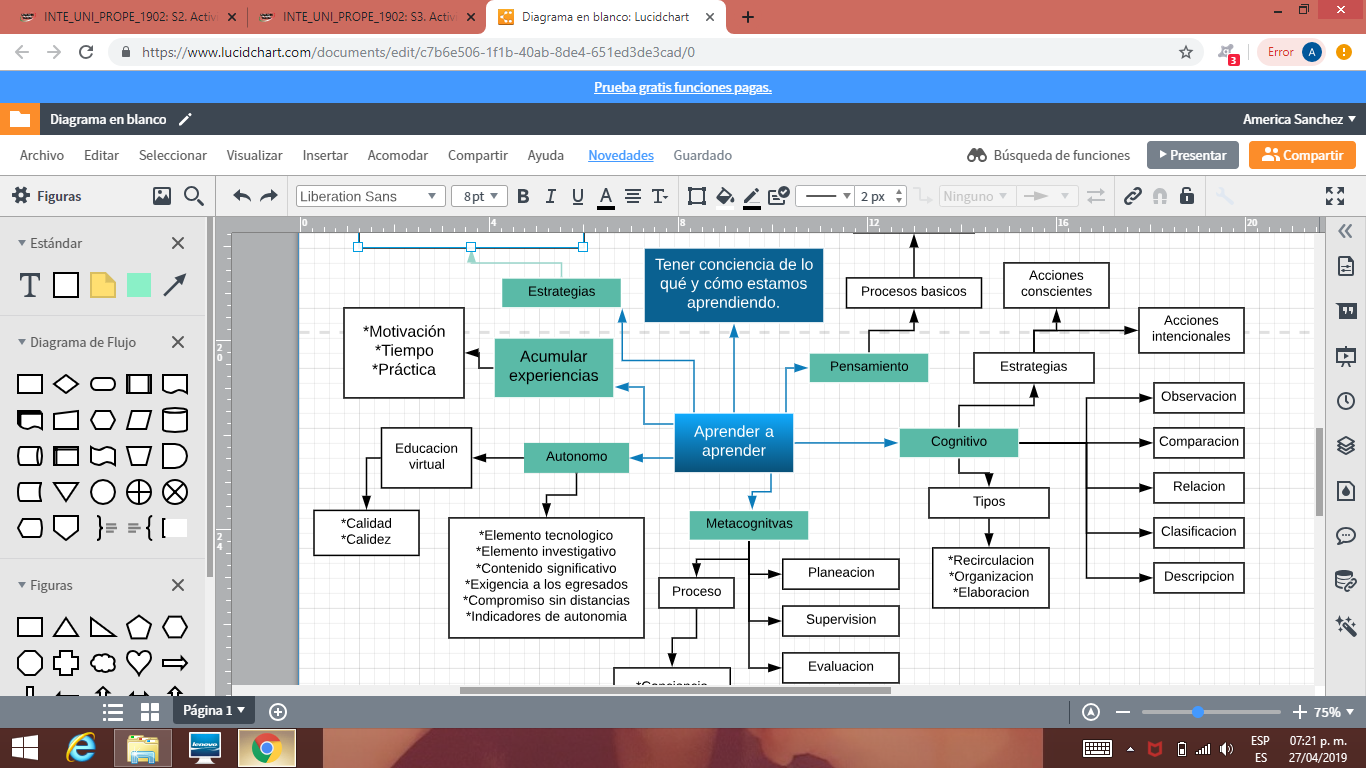Open the layers panel in right sidebar
This screenshot has width=1366, height=768.
(x=1345, y=445)
